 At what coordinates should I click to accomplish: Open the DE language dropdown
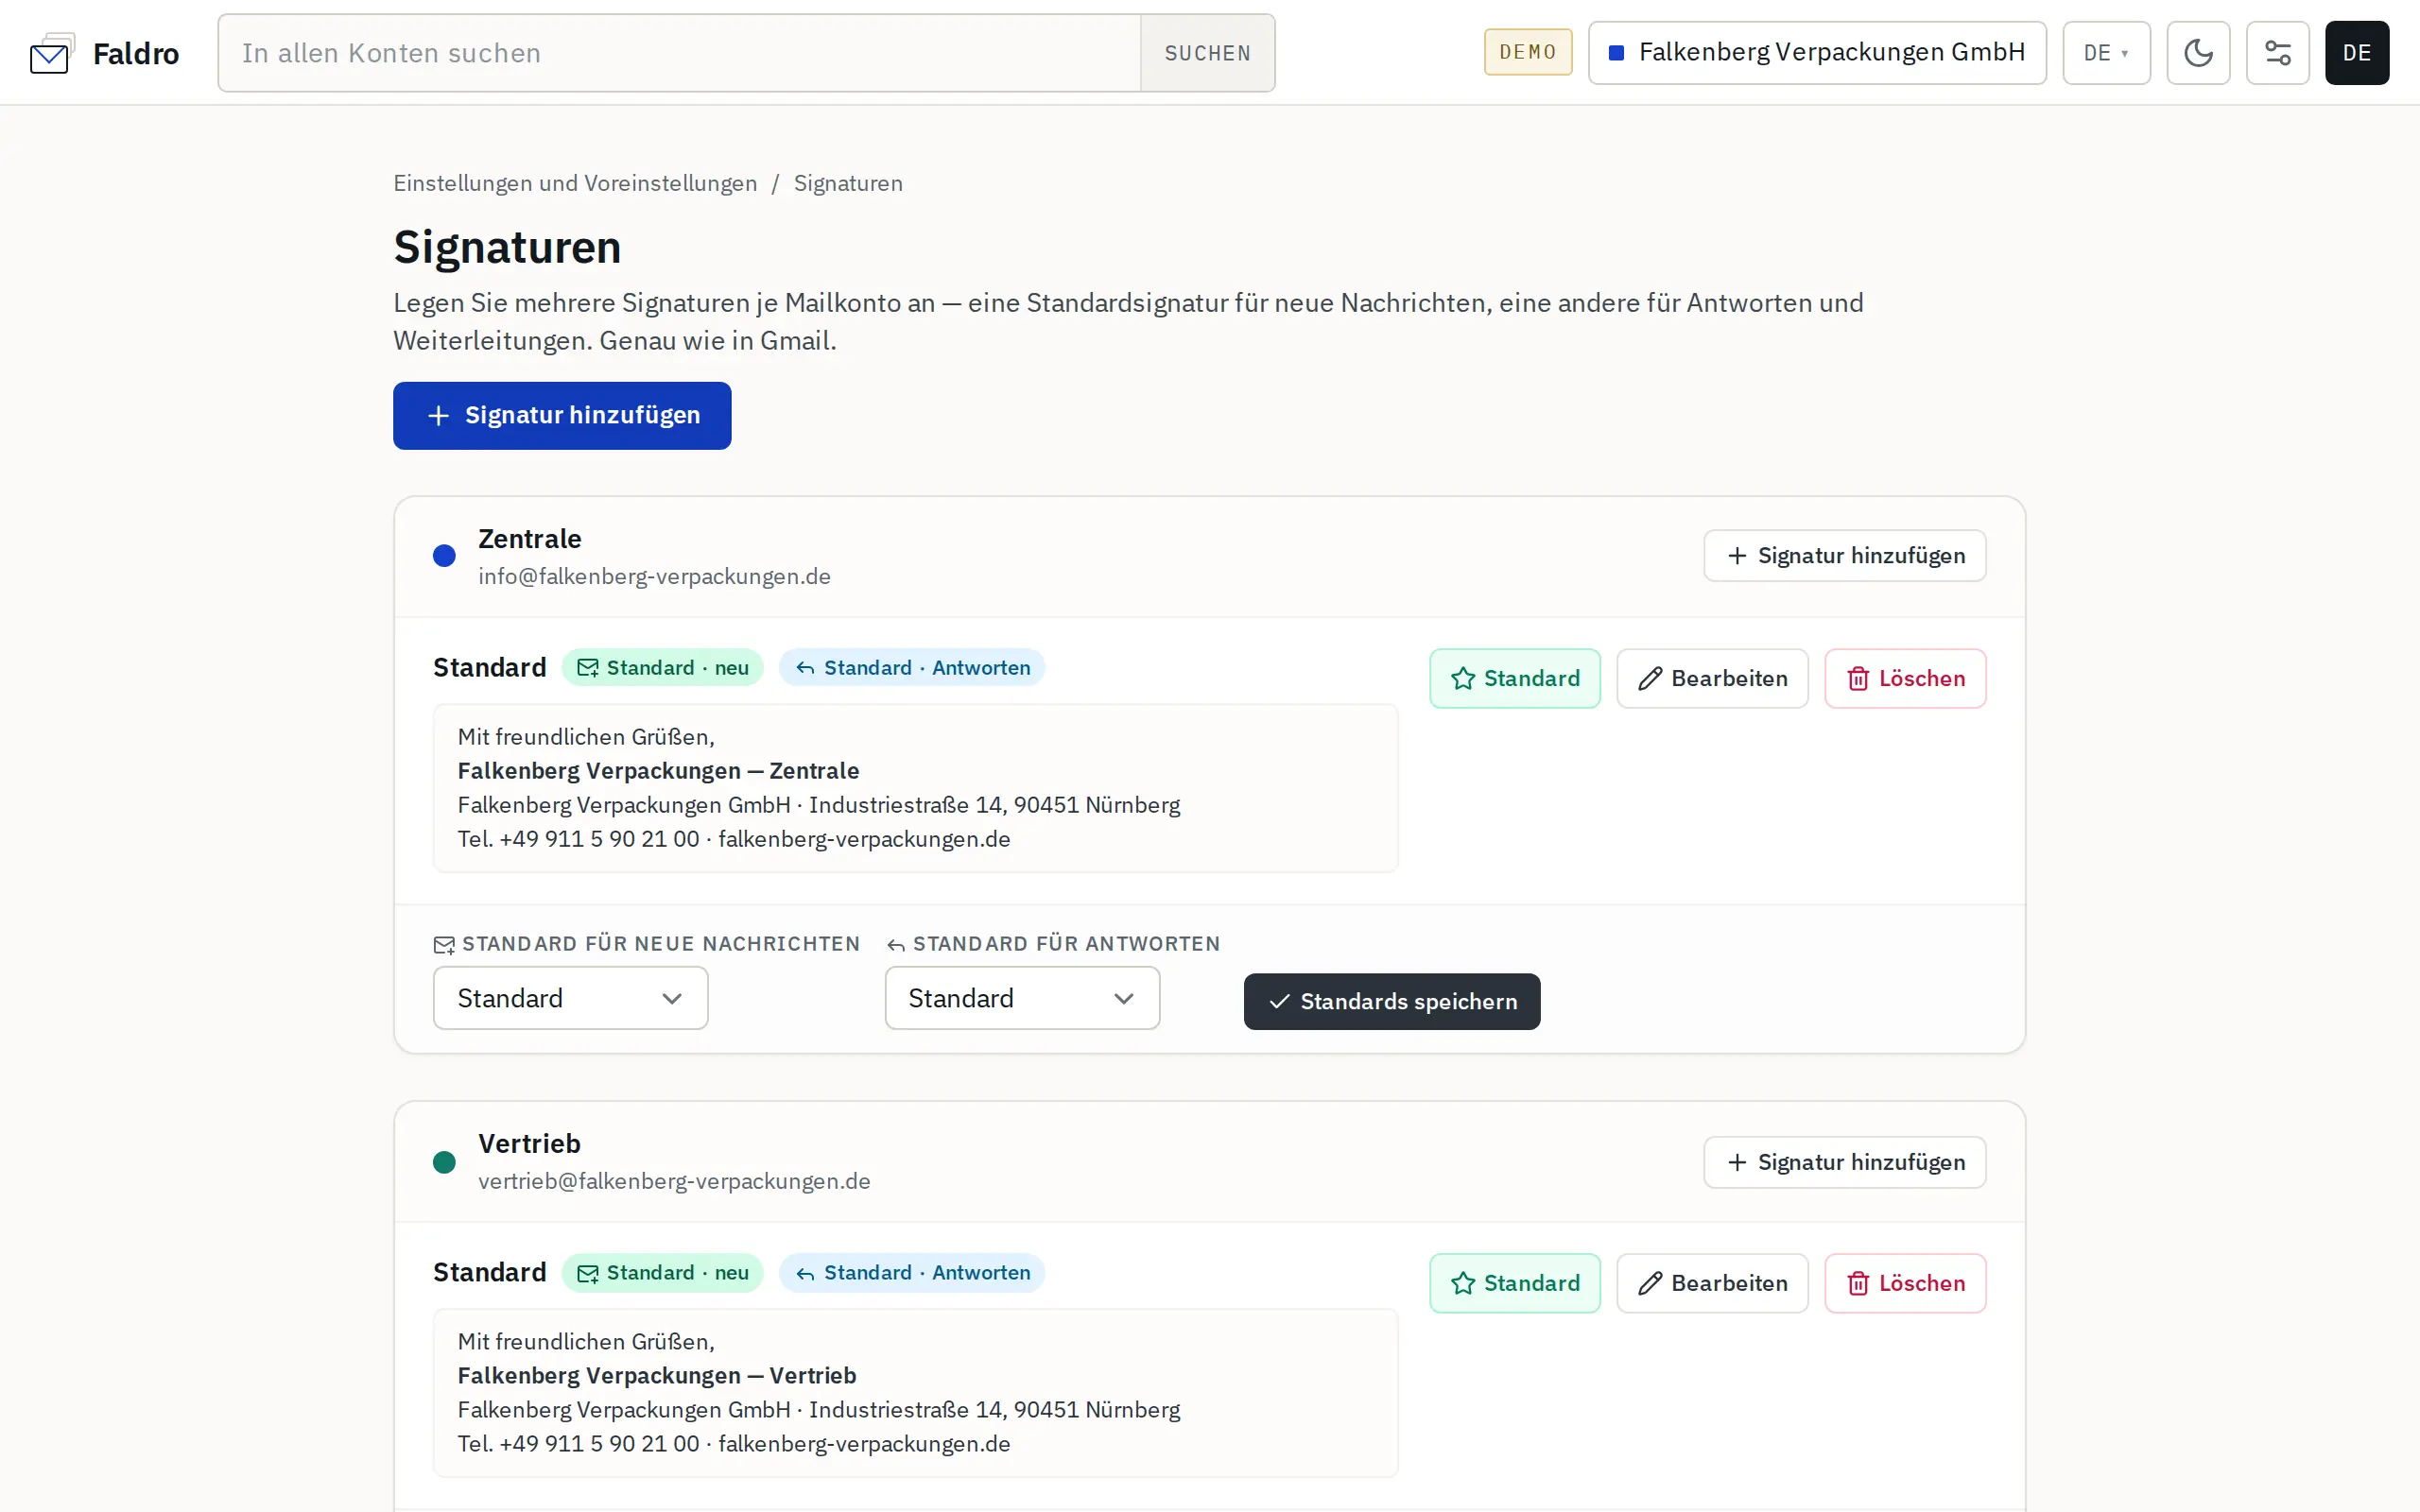(x=2106, y=53)
